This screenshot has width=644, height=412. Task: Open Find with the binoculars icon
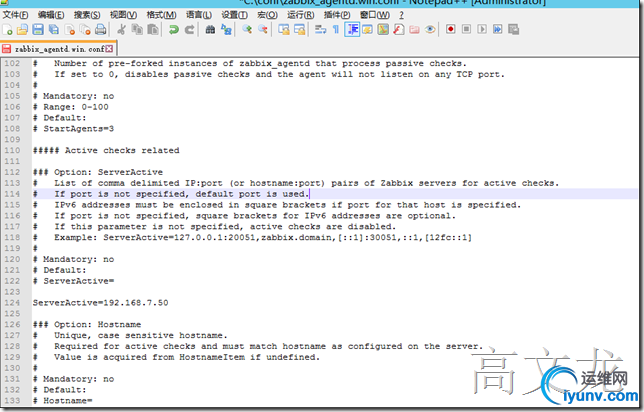coord(210,30)
